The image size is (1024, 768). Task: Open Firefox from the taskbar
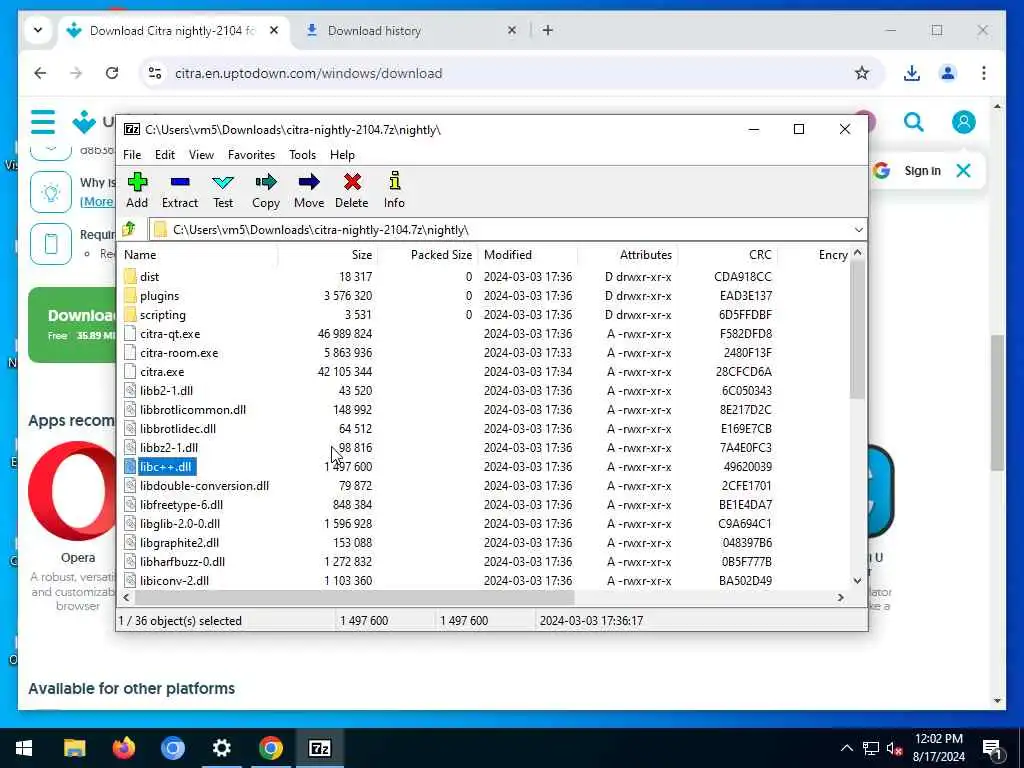coord(123,748)
